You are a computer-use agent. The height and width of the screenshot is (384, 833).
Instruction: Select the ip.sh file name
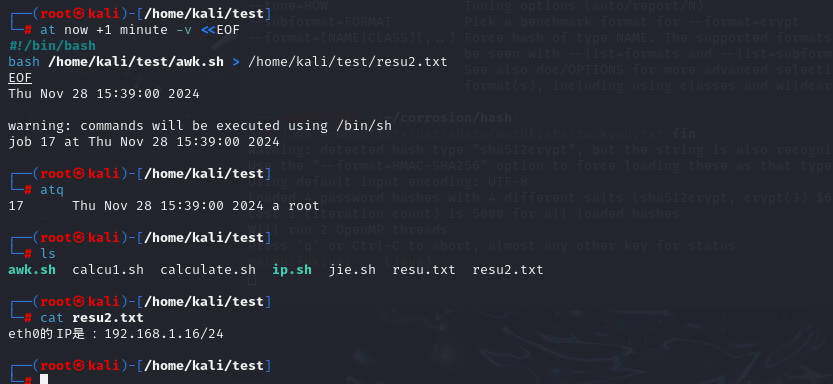(x=292, y=270)
